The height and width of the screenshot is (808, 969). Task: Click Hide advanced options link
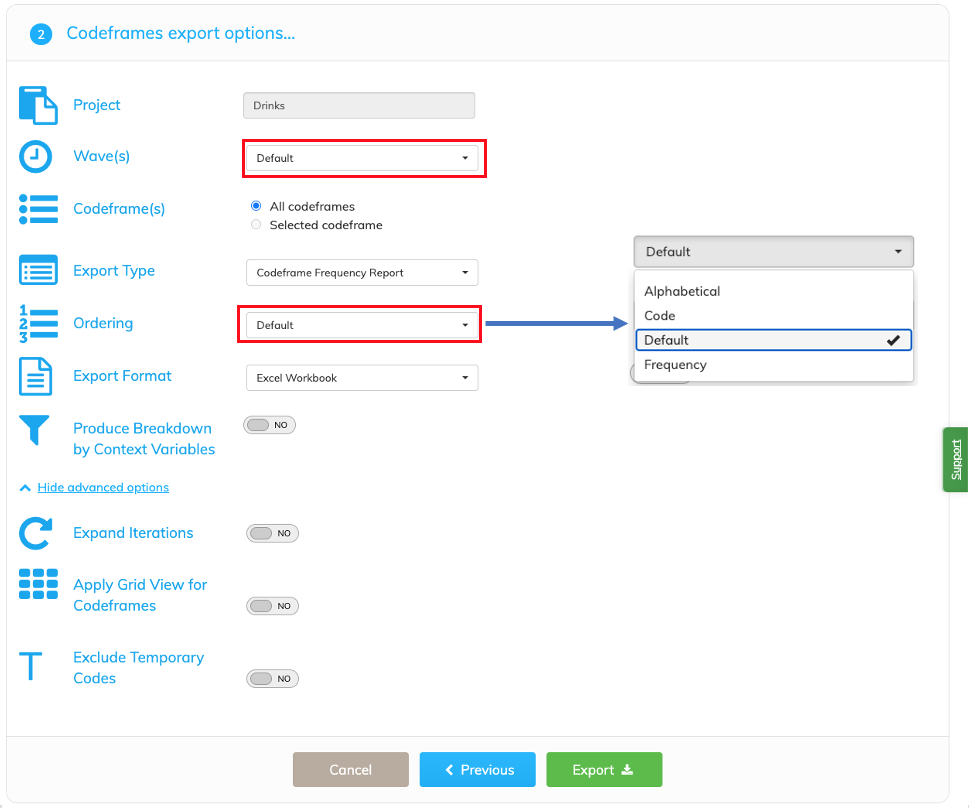103,488
